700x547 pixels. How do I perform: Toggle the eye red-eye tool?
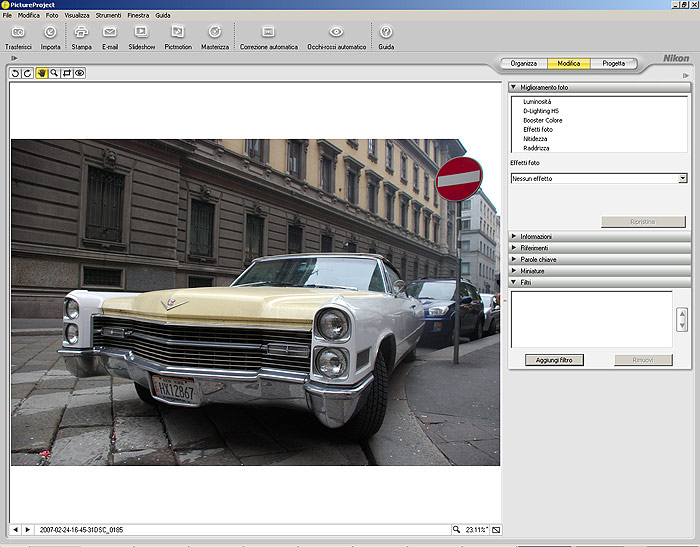tap(79, 73)
